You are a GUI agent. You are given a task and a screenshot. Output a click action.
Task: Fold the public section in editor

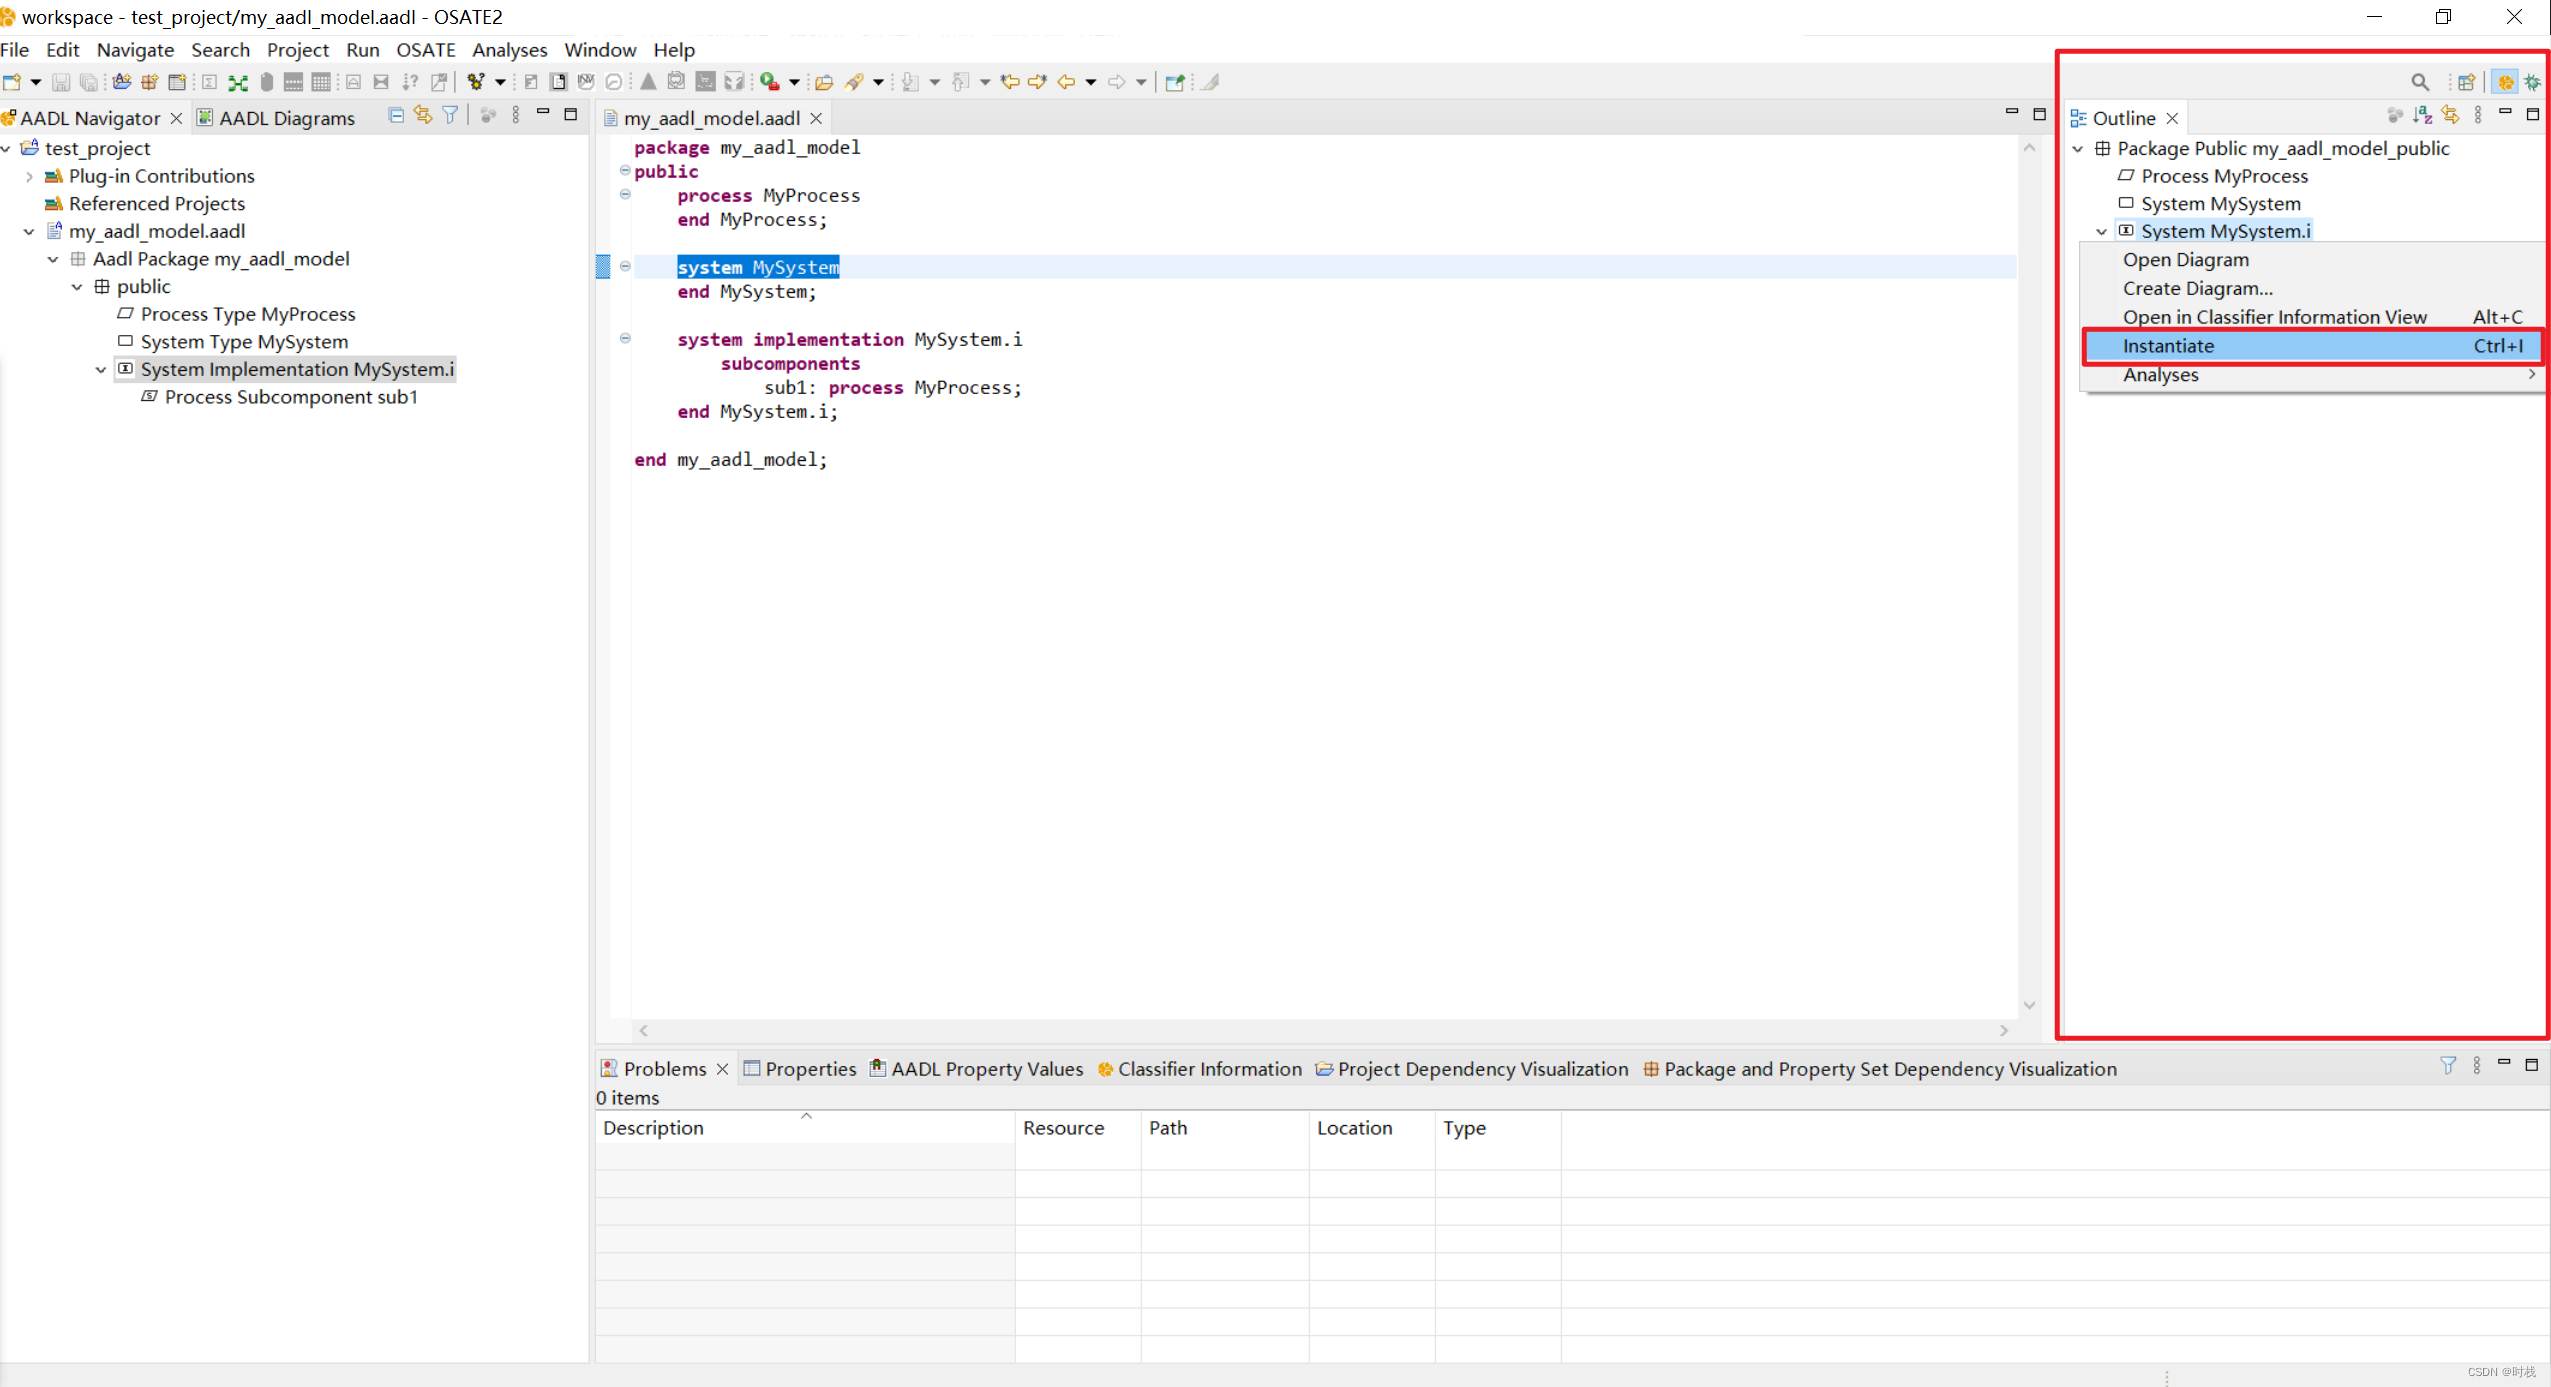click(x=625, y=170)
